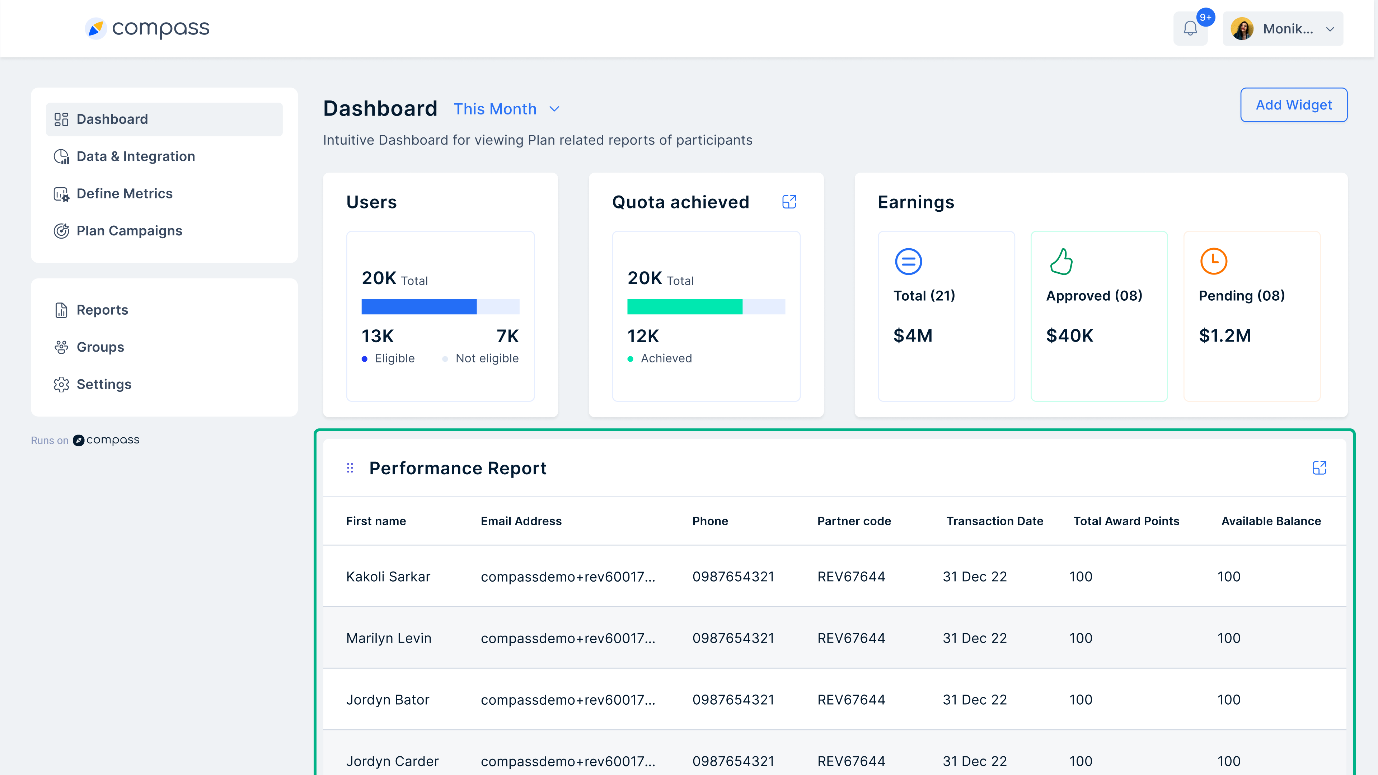
Task: Open the Monik user profile dropdown
Action: [x=1283, y=28]
